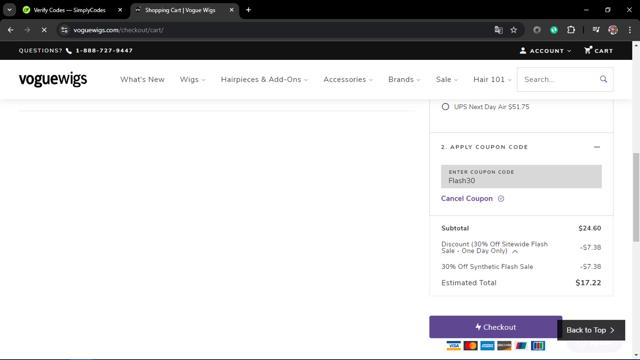
Task: Expand the Hair 101 menu
Action: (492, 80)
